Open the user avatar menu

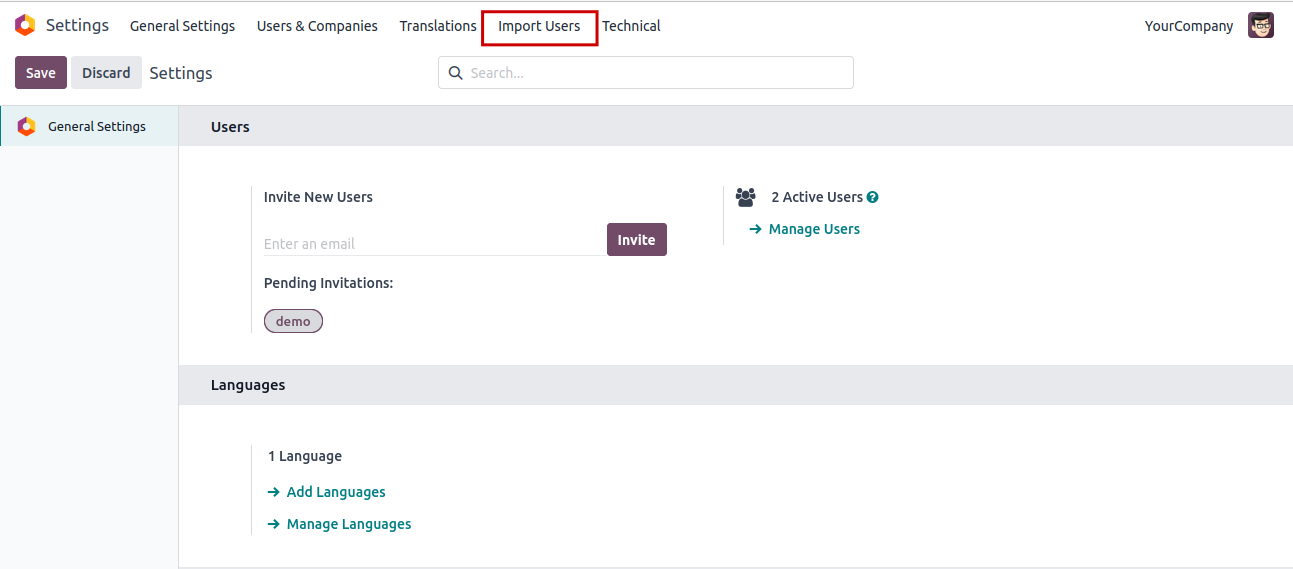(x=1260, y=26)
